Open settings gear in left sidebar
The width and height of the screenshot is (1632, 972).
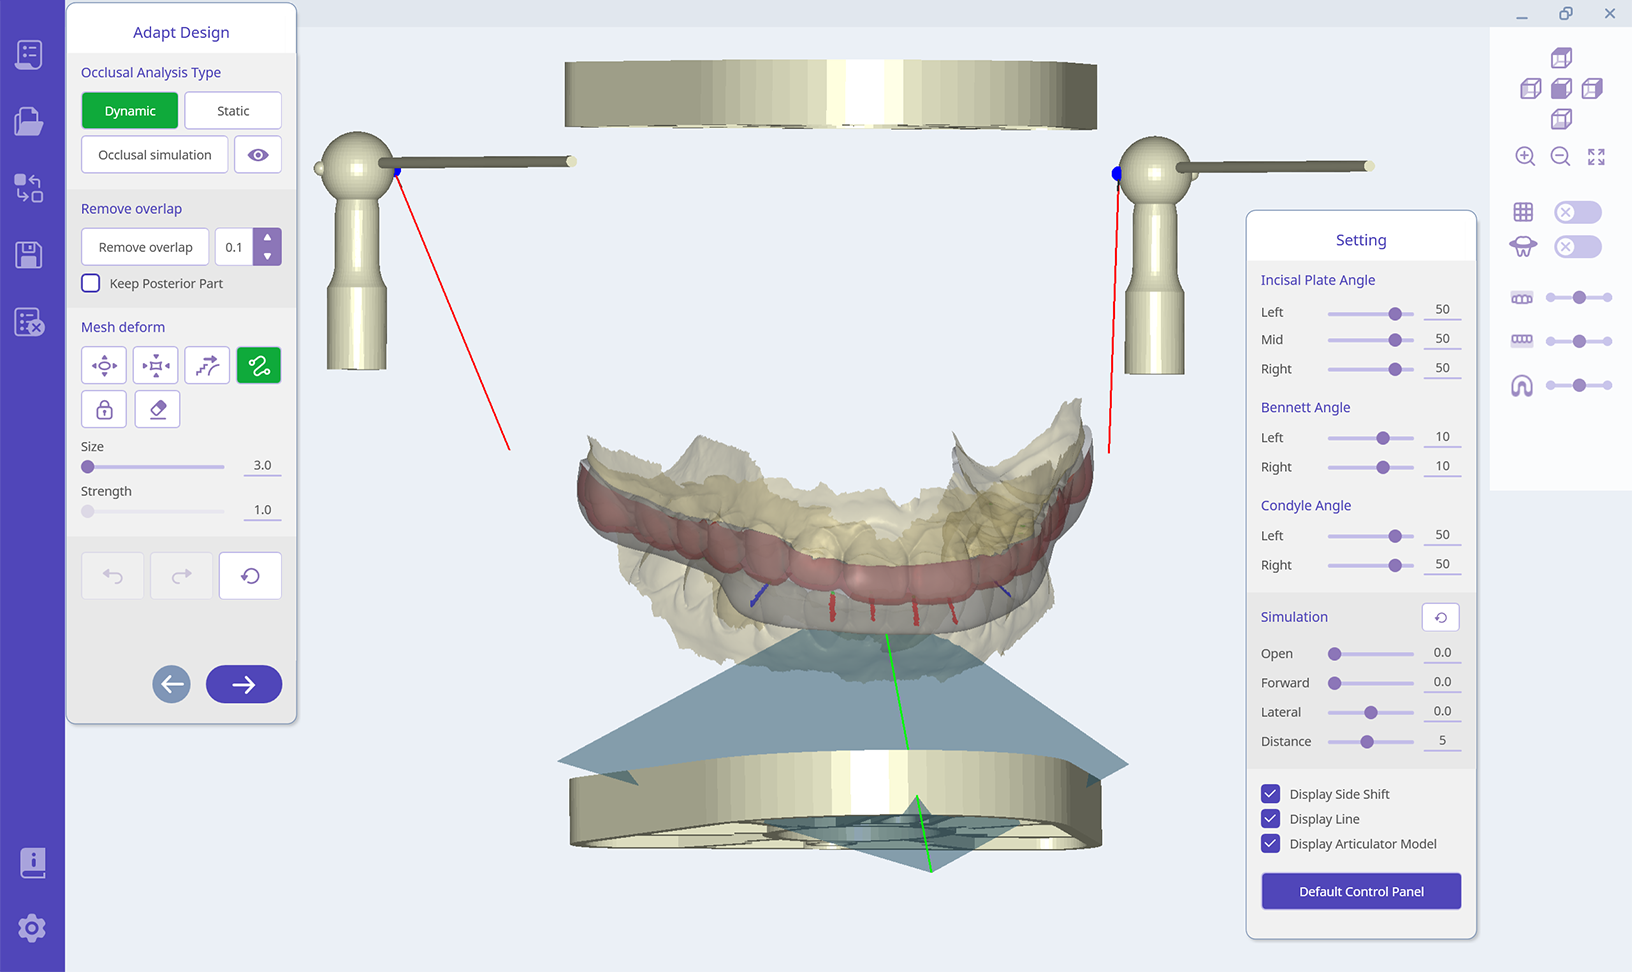[x=32, y=929]
